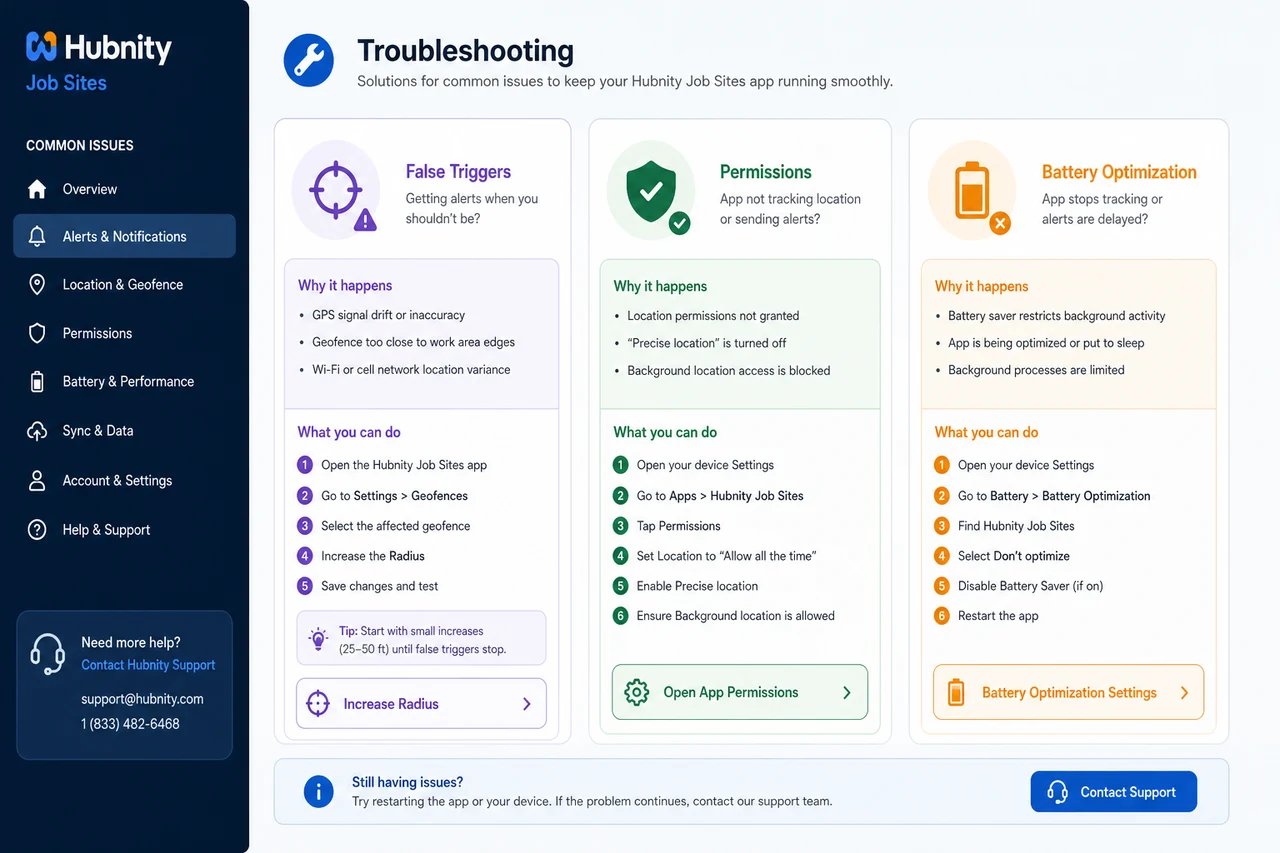Viewport: 1280px width, 853px height.
Task: Click the Hubnity logo icon
Action: [x=41, y=46]
